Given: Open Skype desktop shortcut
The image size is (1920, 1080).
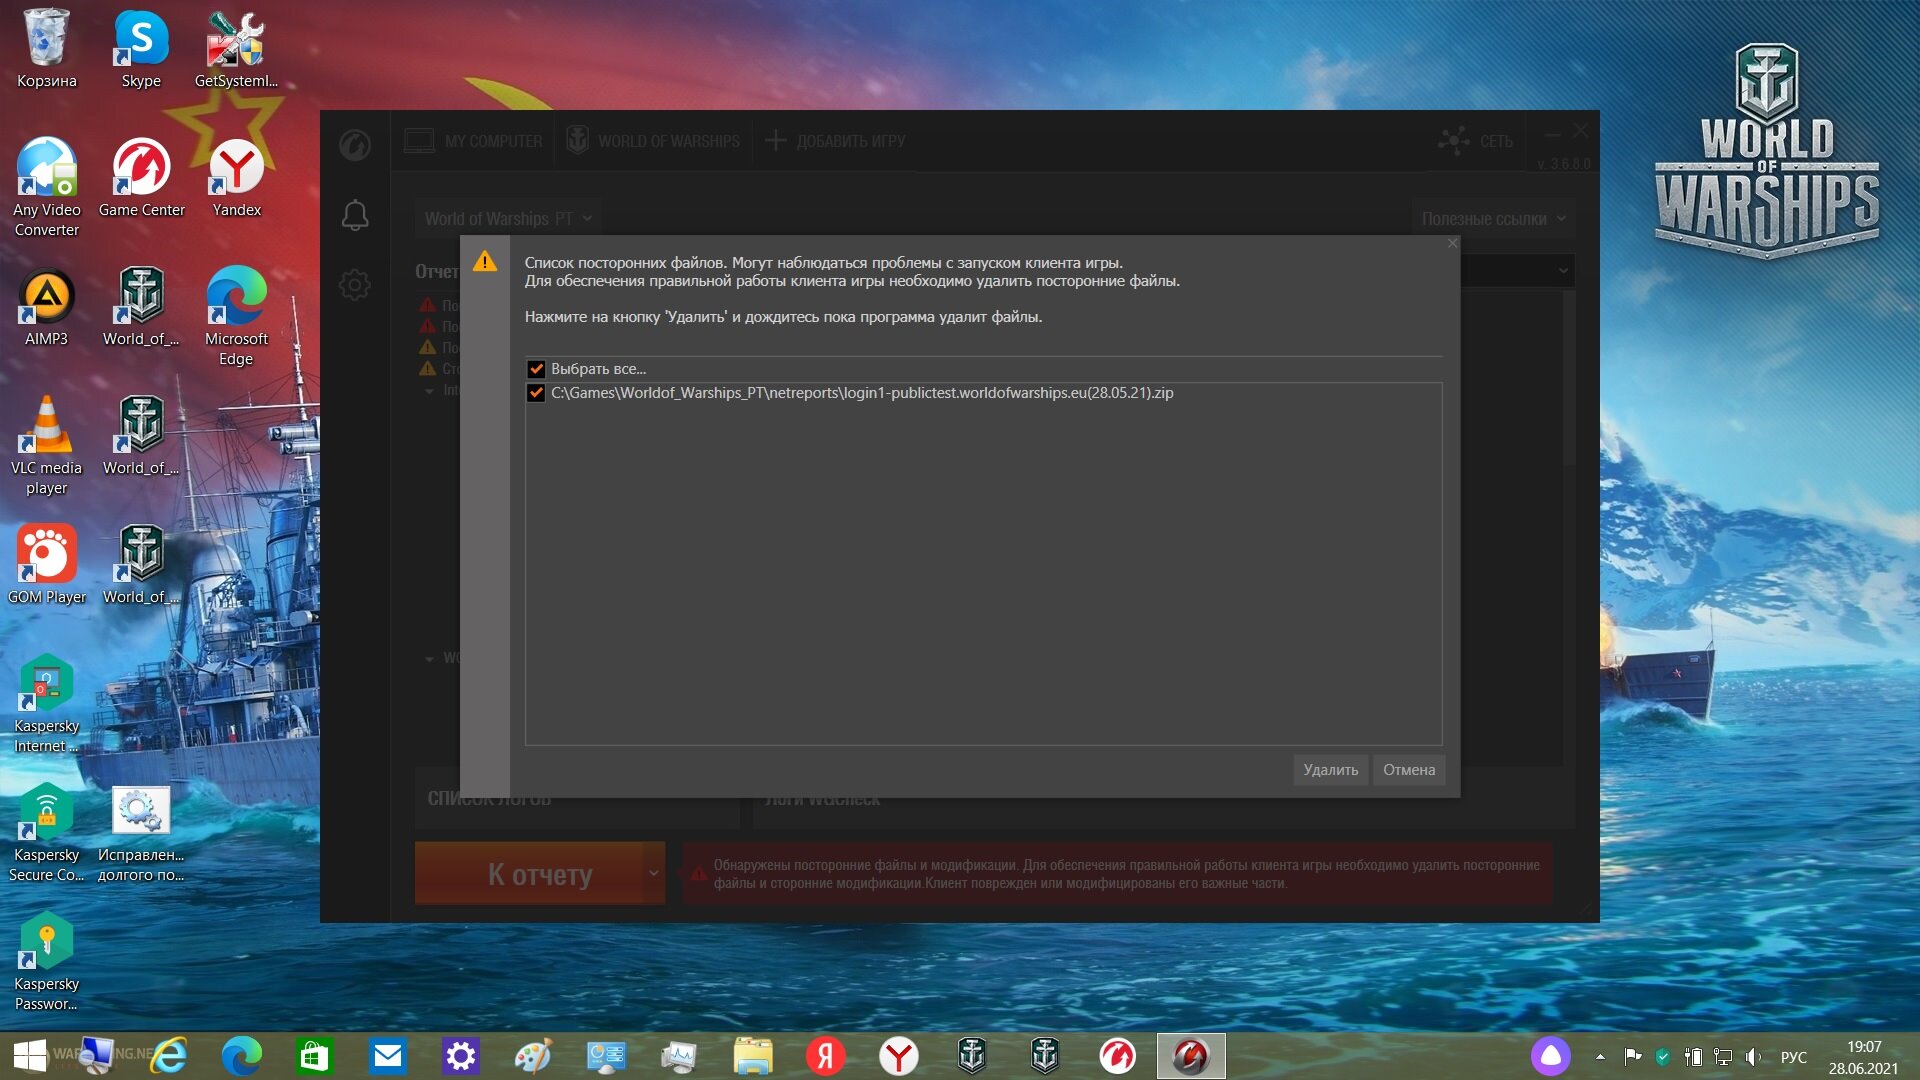Looking at the screenshot, I should [141, 48].
